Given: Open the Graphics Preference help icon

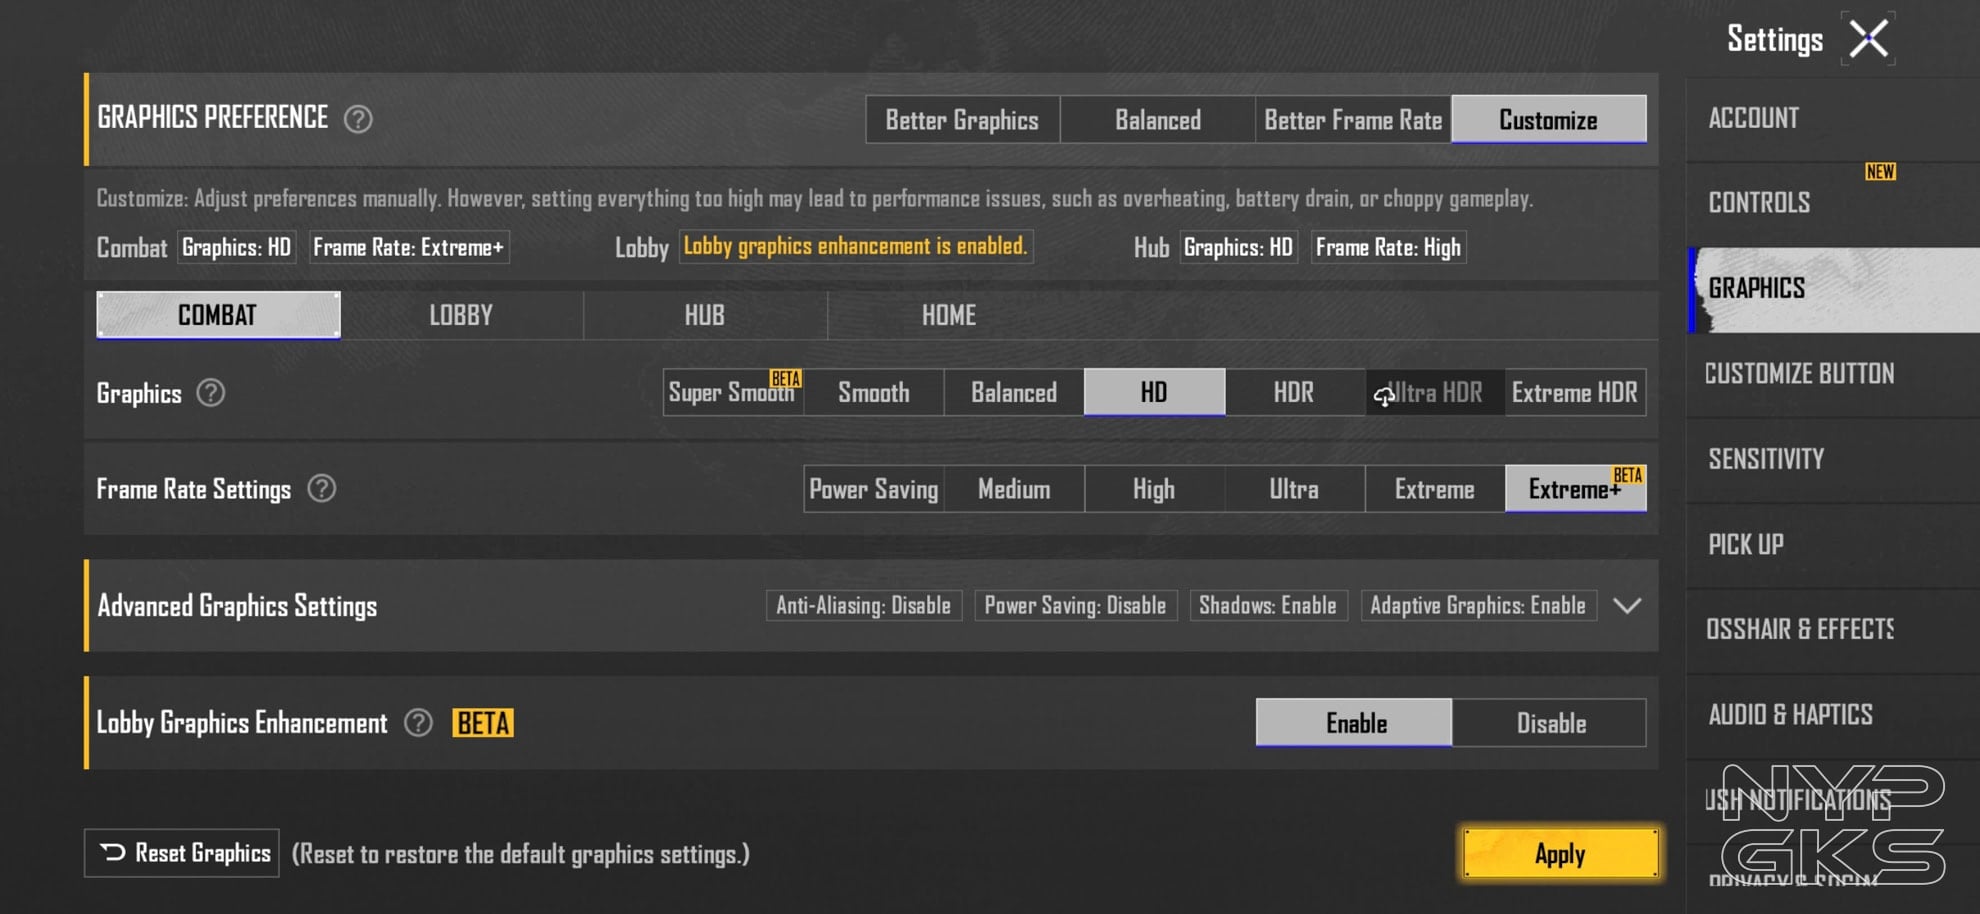Looking at the screenshot, I should 358,119.
